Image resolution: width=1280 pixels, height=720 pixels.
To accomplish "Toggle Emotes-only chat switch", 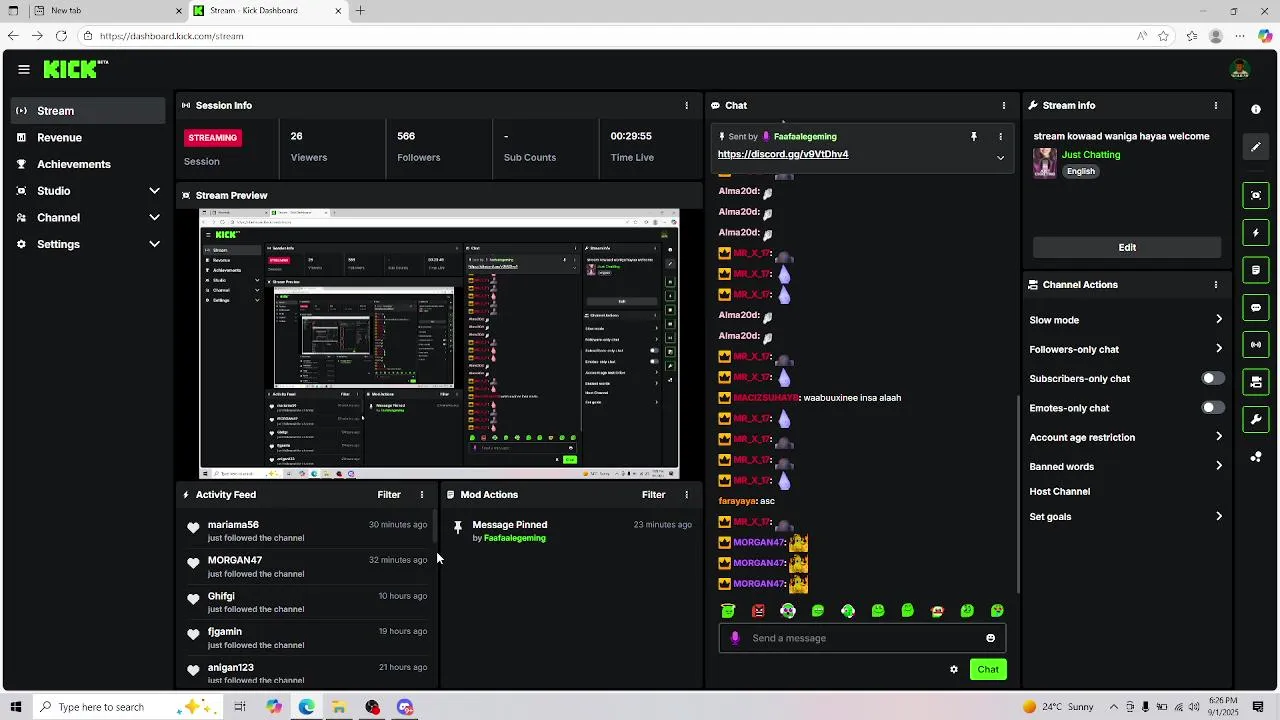I will (x=1212, y=408).
